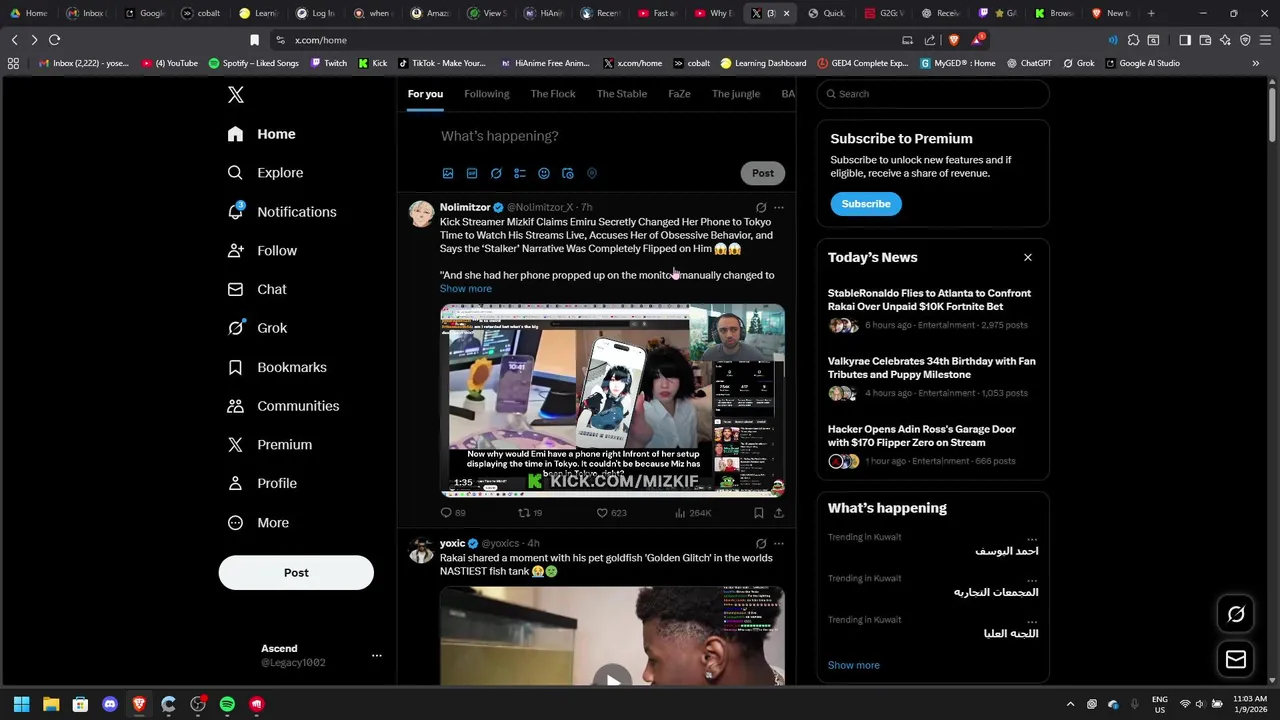Open Bookmarks from the sidebar
Image resolution: width=1280 pixels, height=720 pixels.
(x=277, y=367)
